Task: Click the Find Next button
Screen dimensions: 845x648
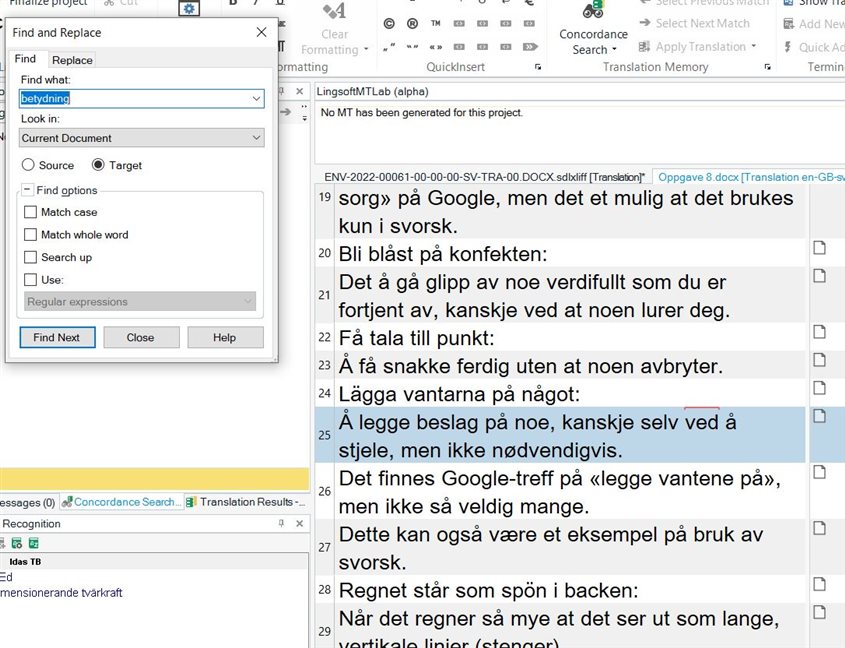Action: click(x=57, y=337)
